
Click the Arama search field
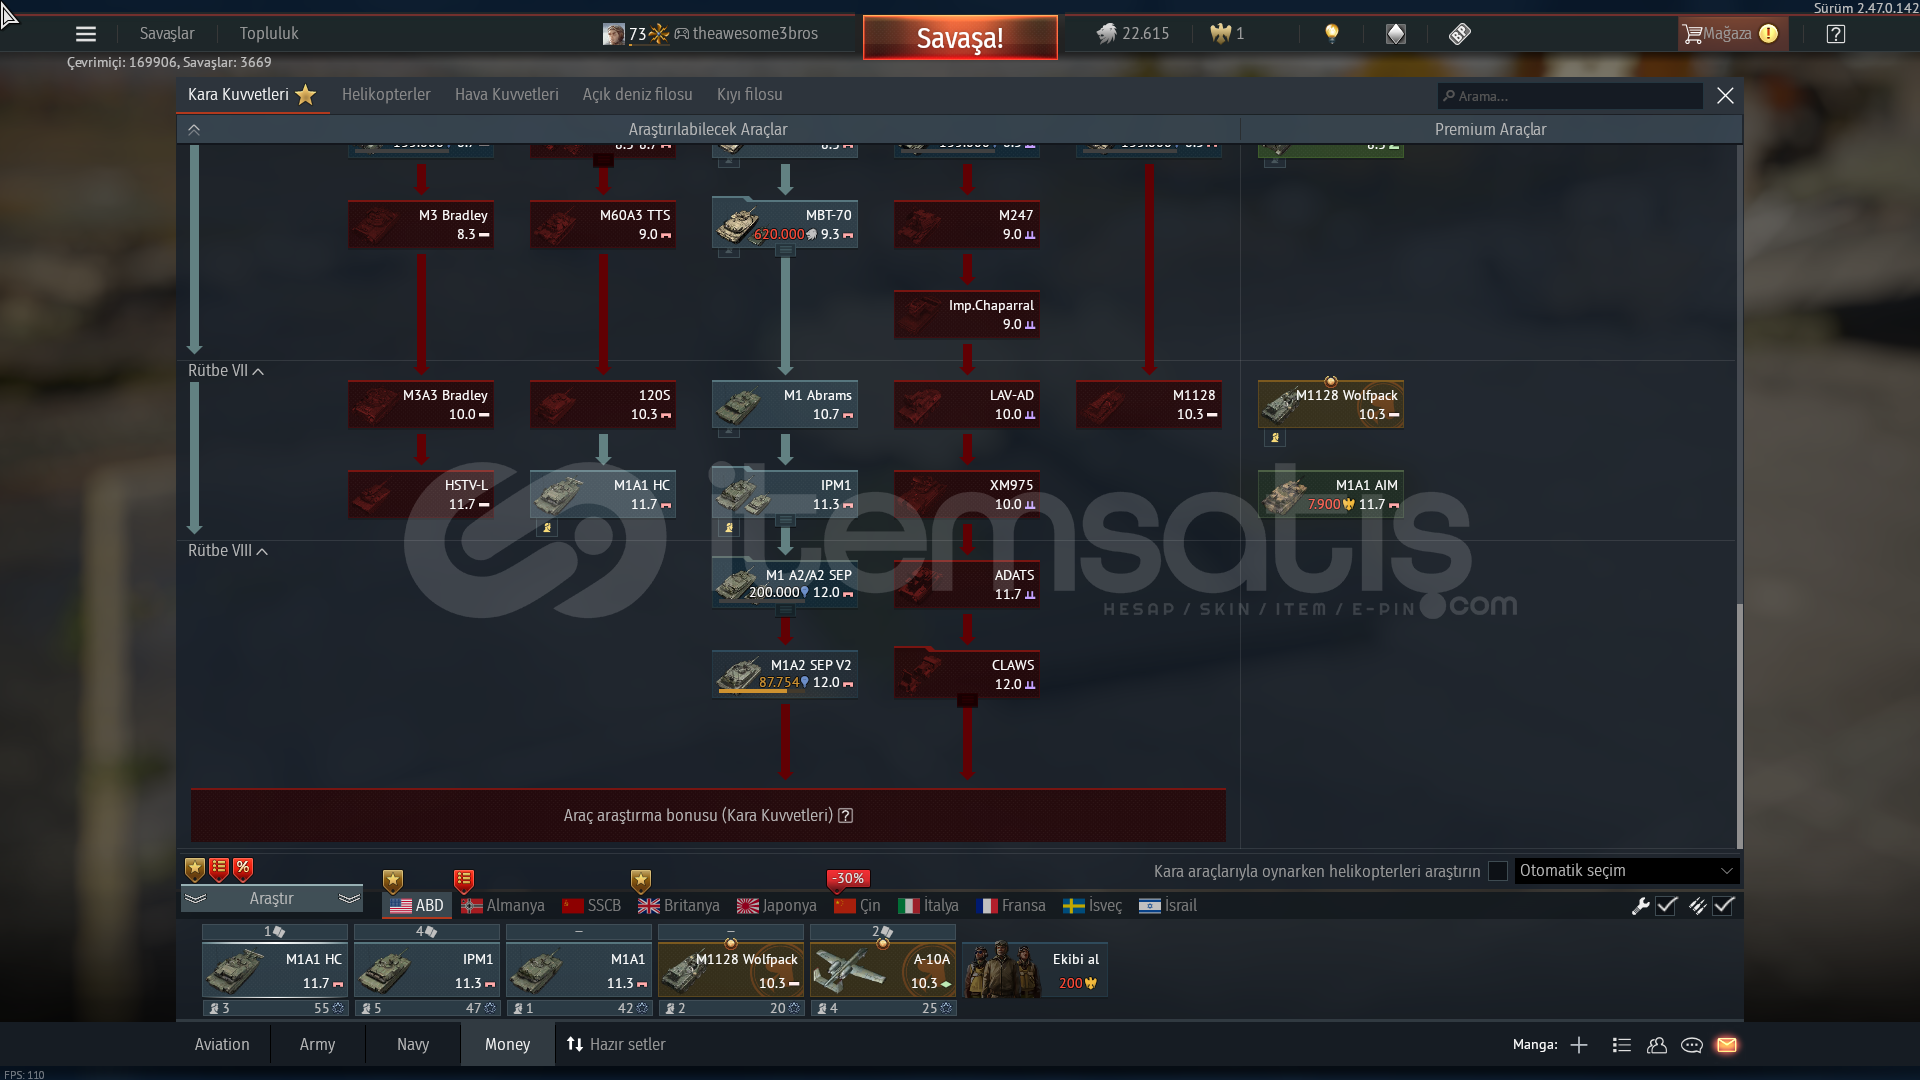(1570, 96)
